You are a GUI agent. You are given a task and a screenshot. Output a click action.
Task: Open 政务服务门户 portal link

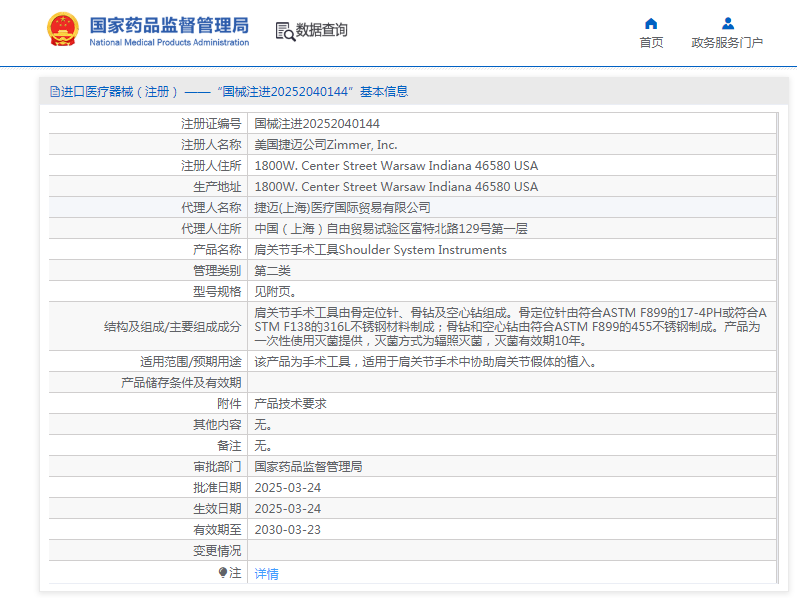click(x=727, y=43)
